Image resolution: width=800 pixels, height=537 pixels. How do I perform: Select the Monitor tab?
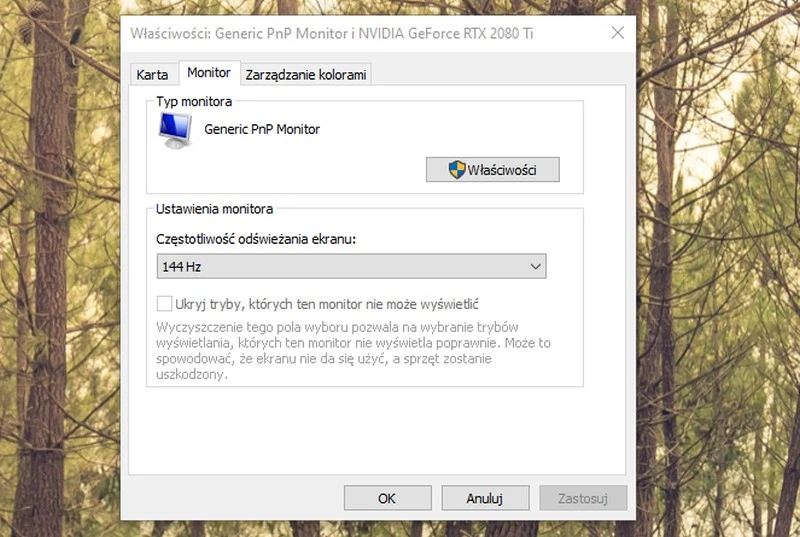[x=208, y=74]
